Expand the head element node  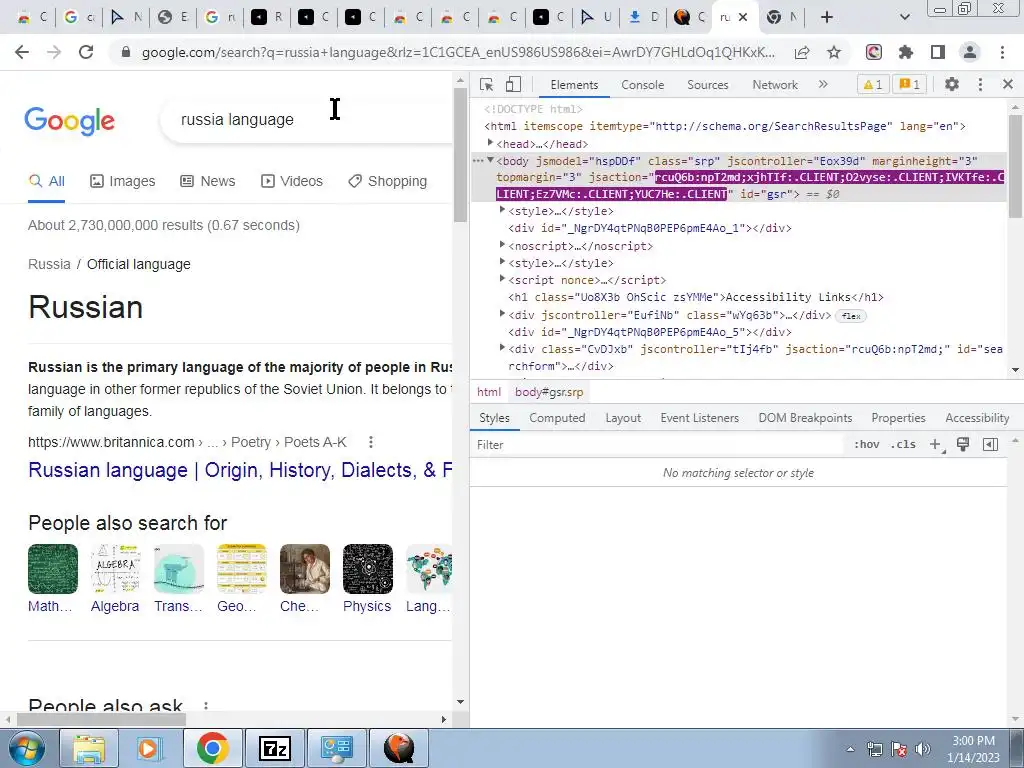click(x=490, y=143)
